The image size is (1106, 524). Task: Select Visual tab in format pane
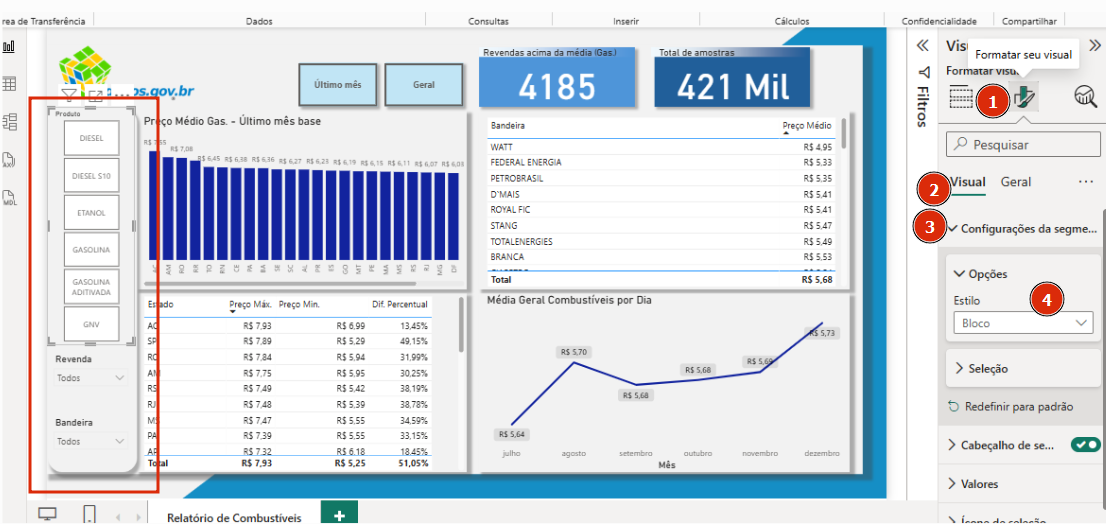[967, 182]
